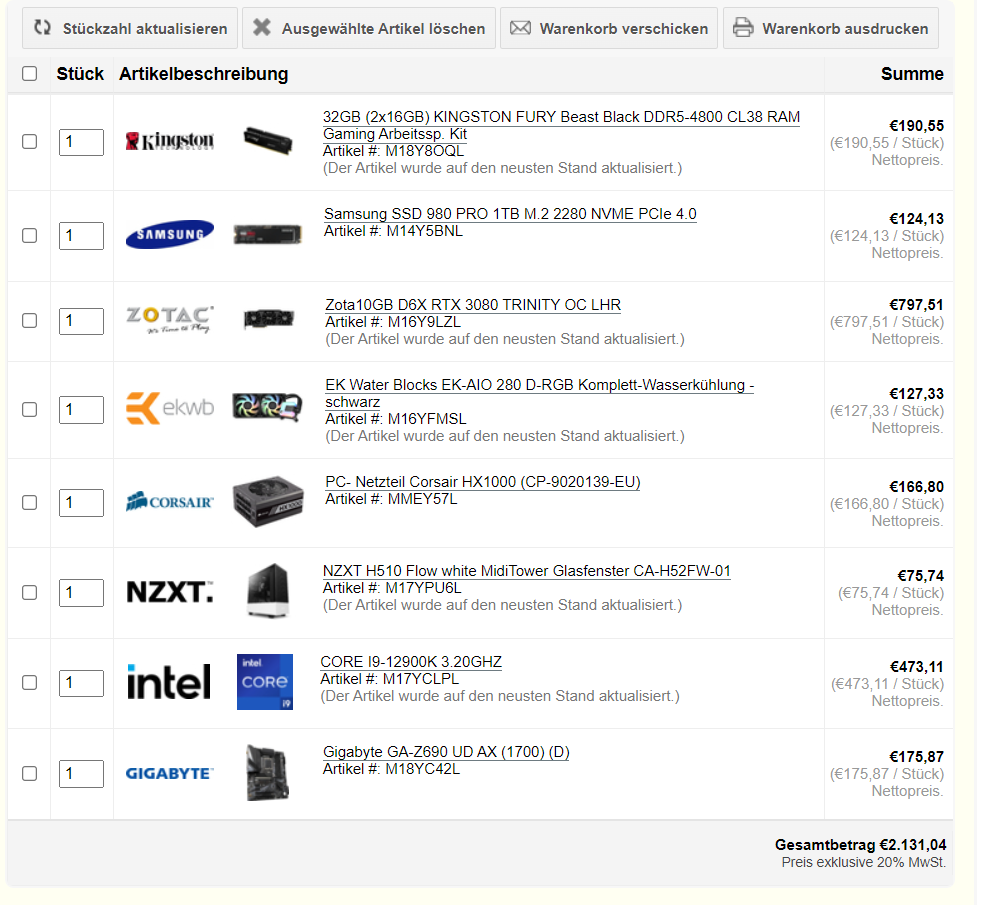Screen dimensions: 993x905
Task: Tick the EK Water Blocks row checkbox
Action: [29, 409]
